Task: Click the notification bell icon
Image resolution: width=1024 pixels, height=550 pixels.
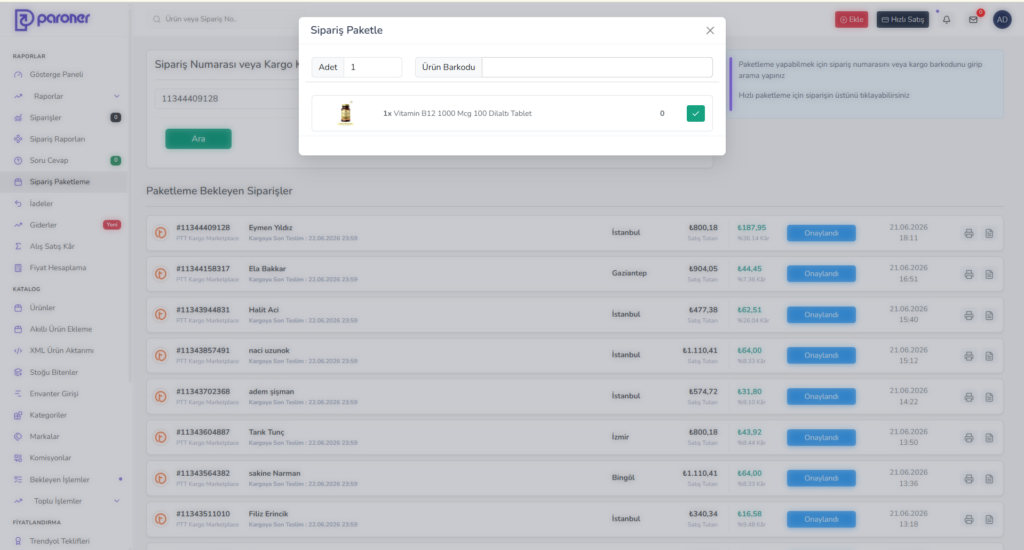Action: tap(946, 20)
